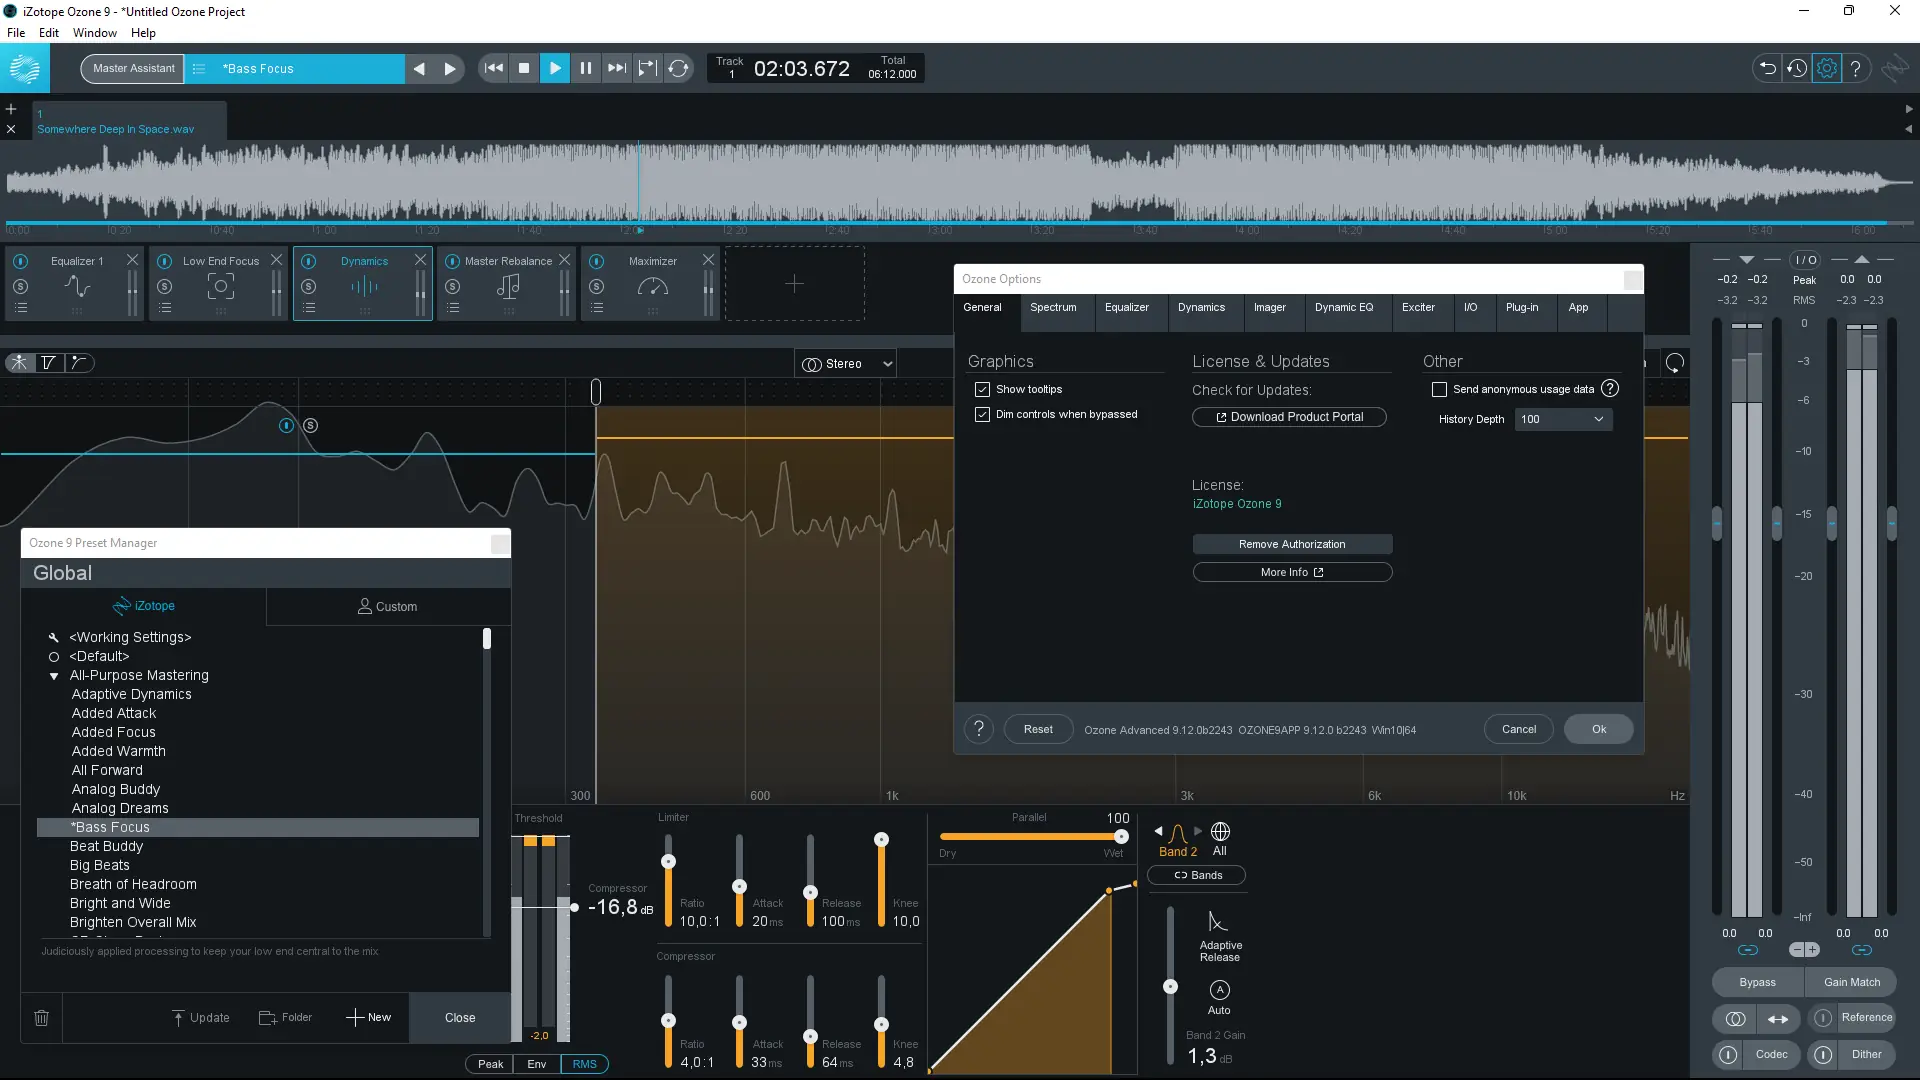Open the History Depth dropdown
This screenshot has width=1920, height=1080.
coord(1562,419)
